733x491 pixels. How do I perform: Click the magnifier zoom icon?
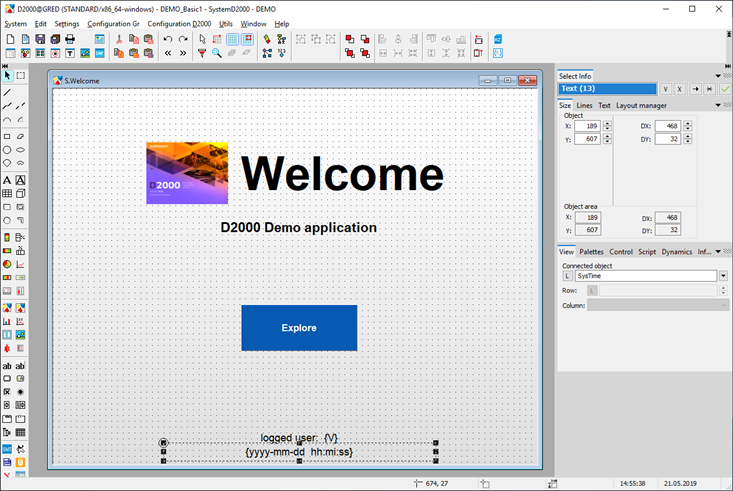pos(216,53)
